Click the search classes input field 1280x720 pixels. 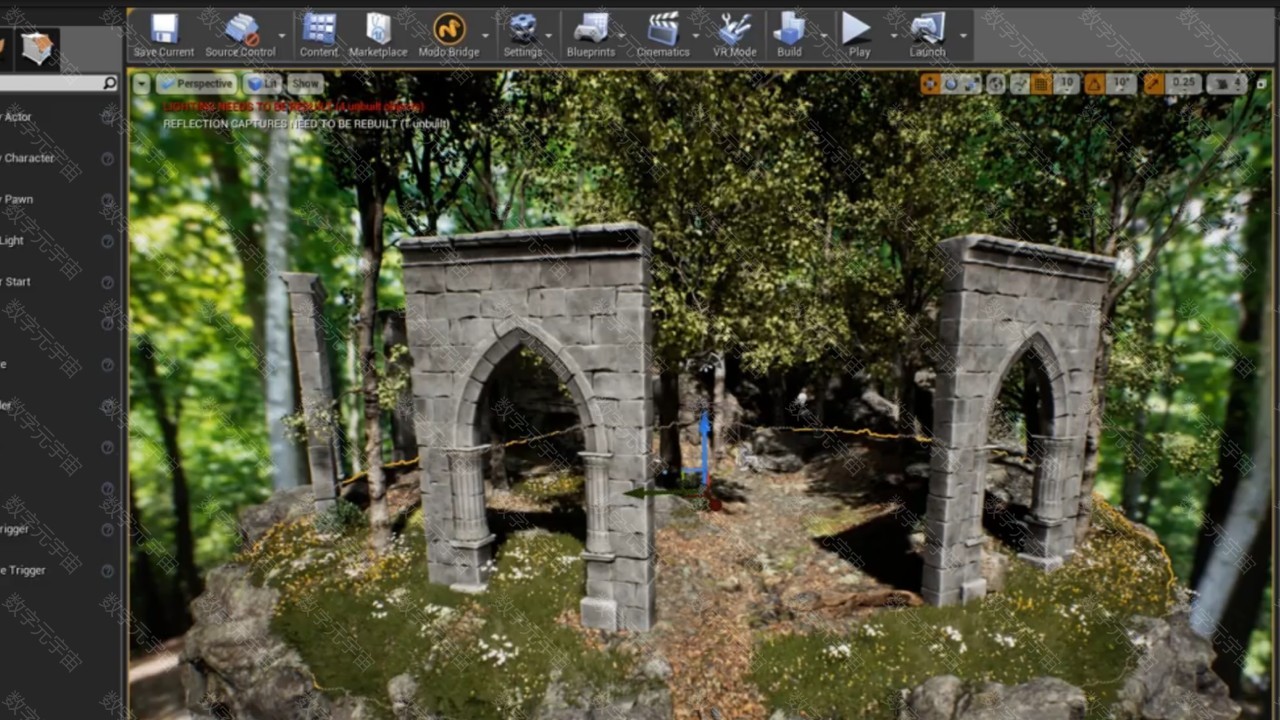pyautogui.click(x=52, y=84)
